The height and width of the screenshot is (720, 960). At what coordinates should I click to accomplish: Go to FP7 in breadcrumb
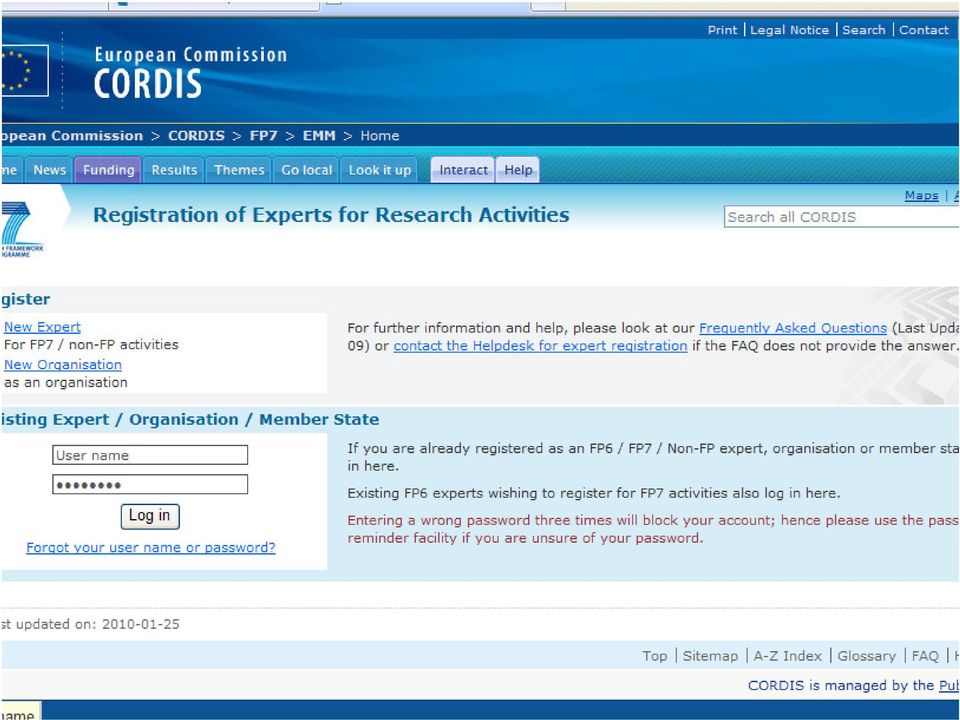(x=263, y=135)
